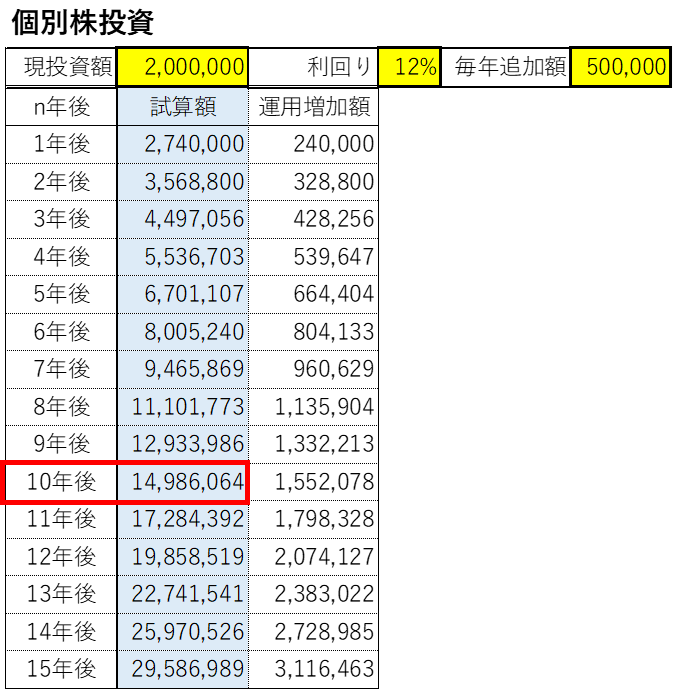Image resolution: width=673 pixels, height=690 pixels.
Task: Select the 12,933,986 cell
Action: pos(183,444)
